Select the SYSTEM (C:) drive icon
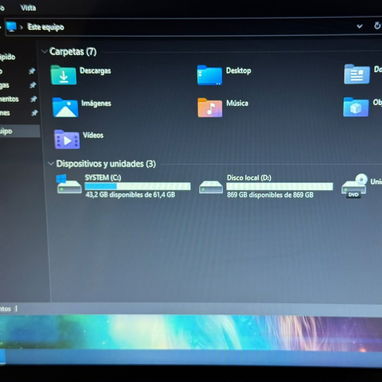Viewport: 382px width, 382px height. [x=69, y=184]
